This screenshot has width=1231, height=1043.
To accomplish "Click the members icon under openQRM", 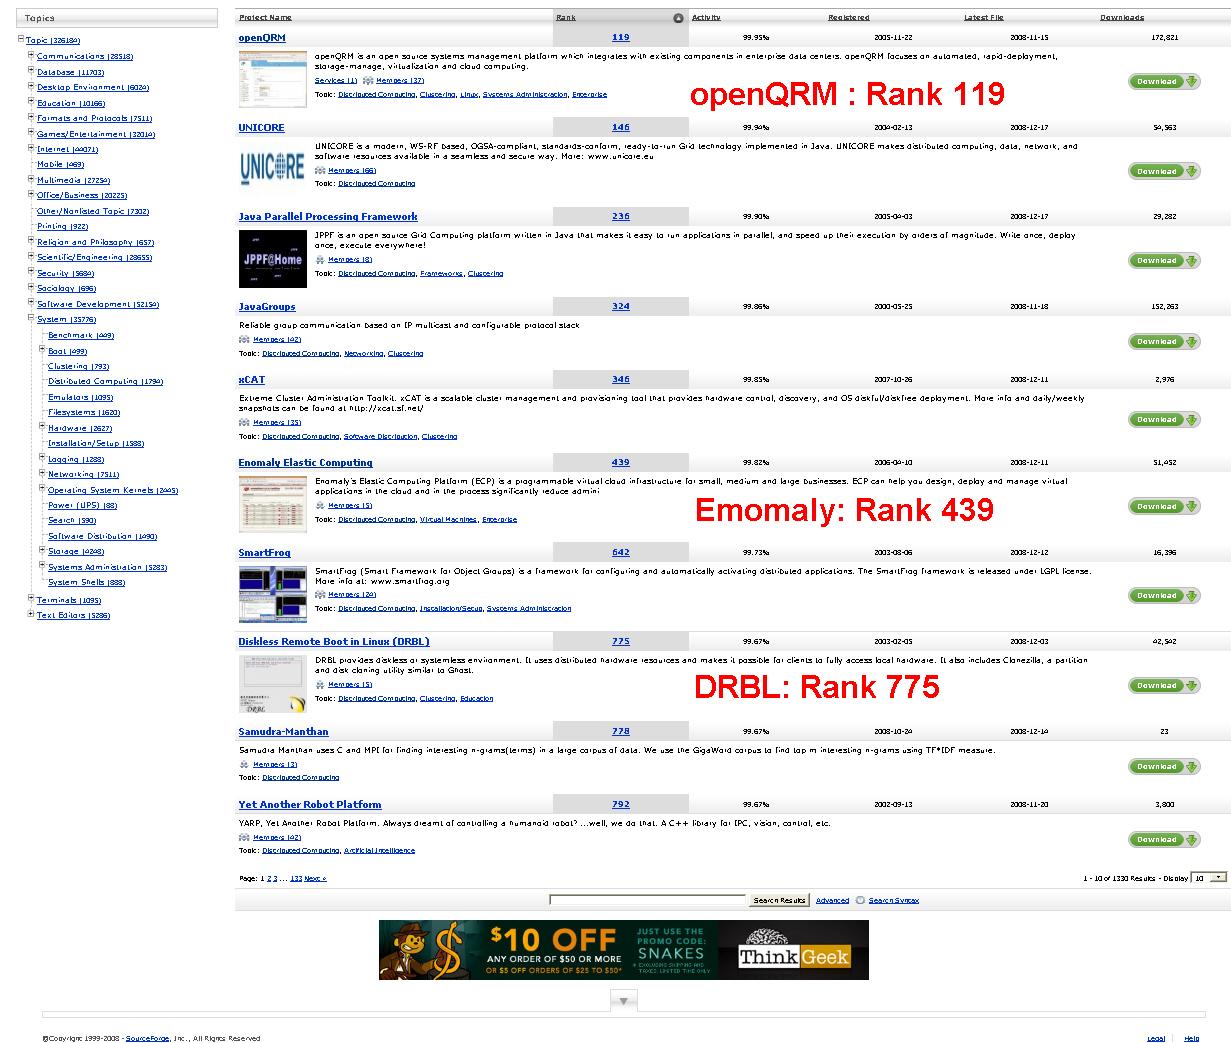I will [x=368, y=80].
